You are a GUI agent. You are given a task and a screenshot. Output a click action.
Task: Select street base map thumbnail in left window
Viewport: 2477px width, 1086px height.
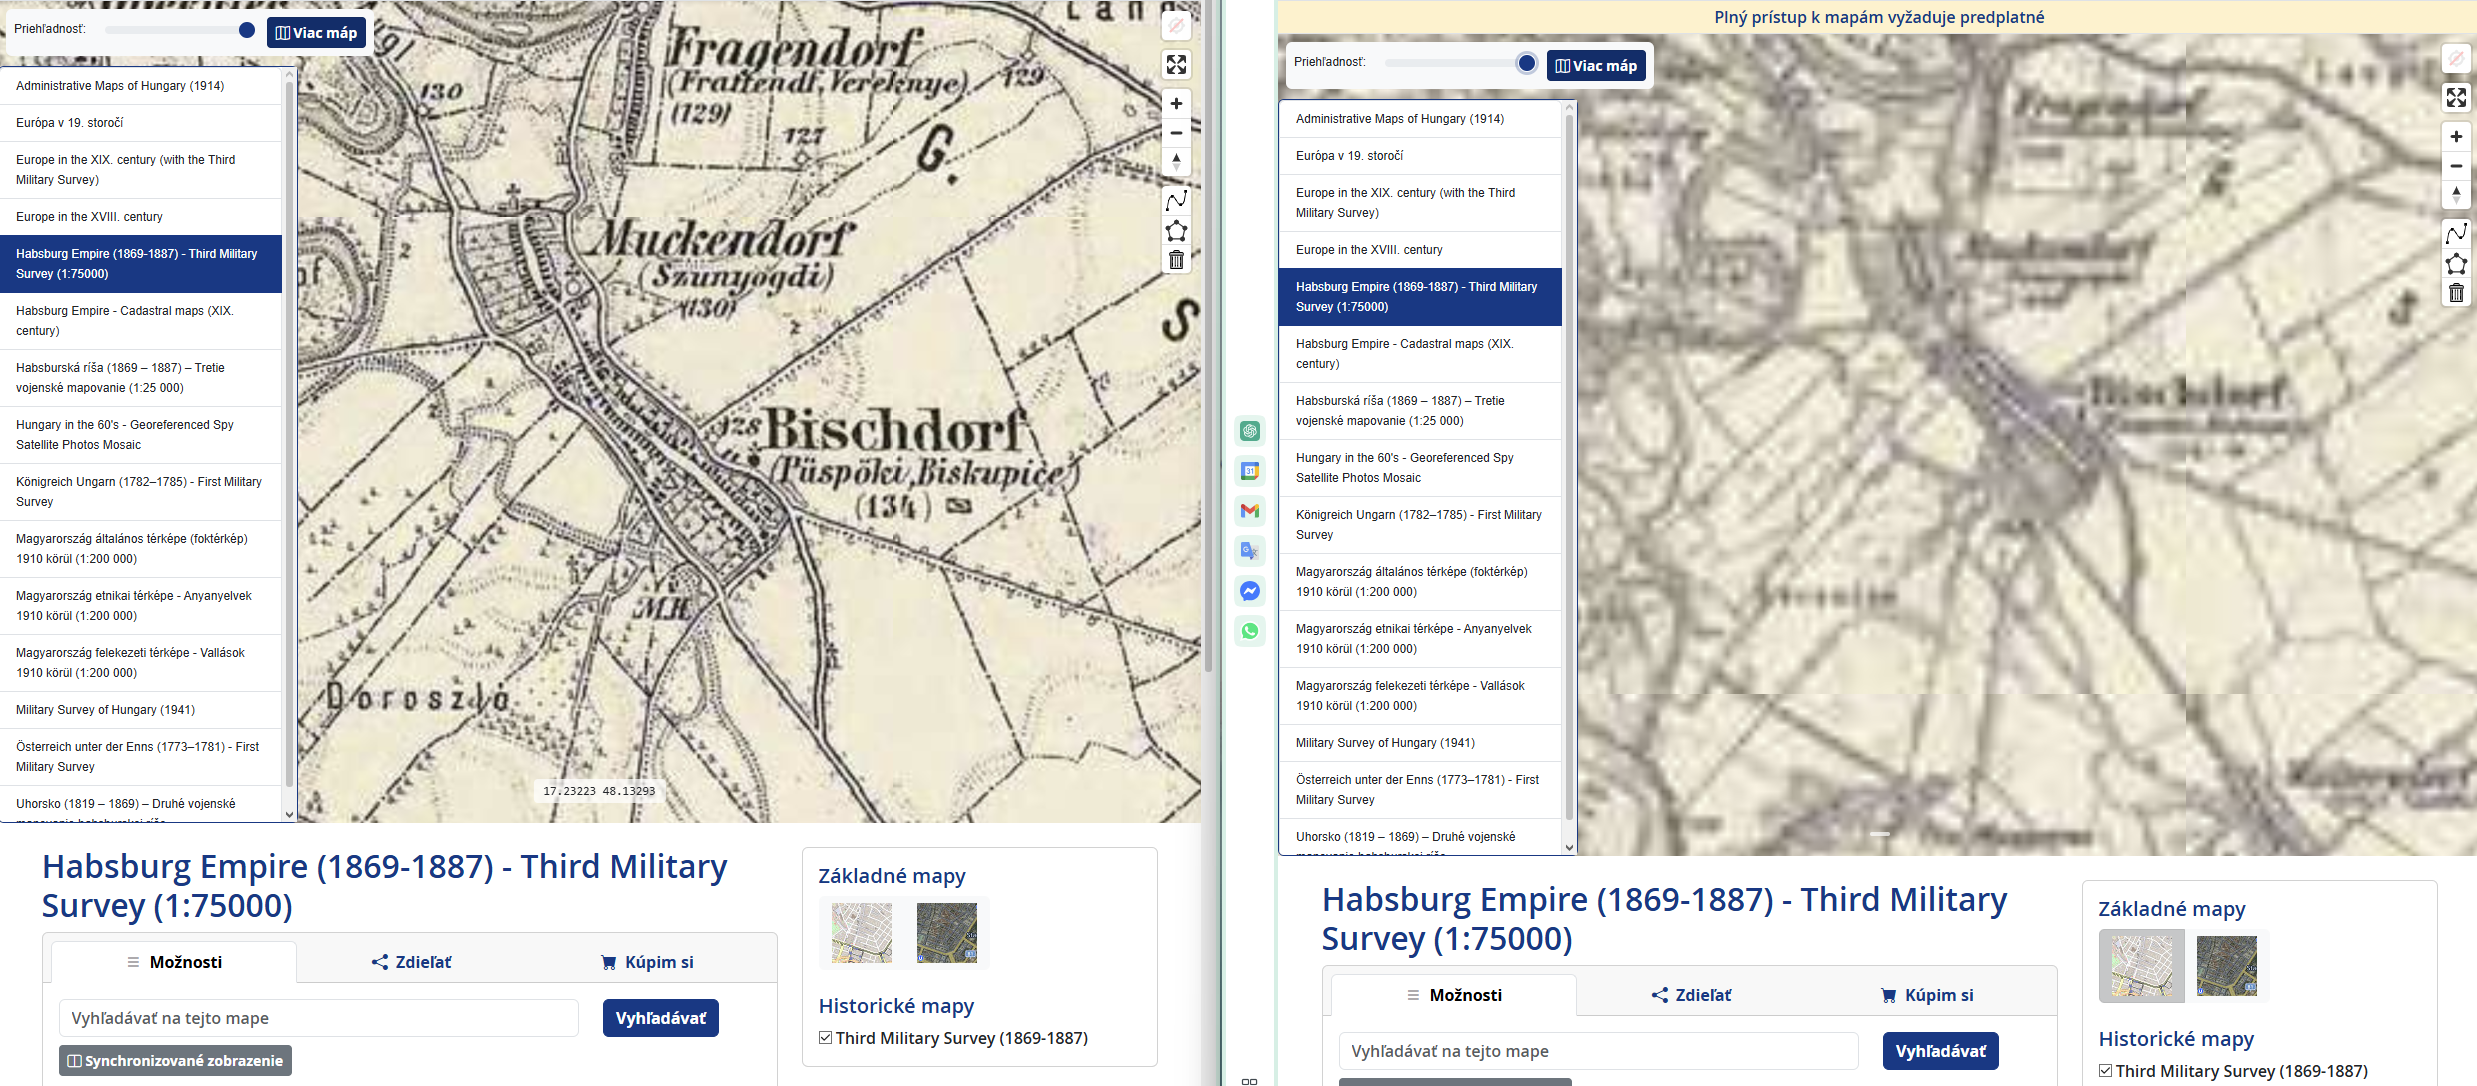[862, 933]
